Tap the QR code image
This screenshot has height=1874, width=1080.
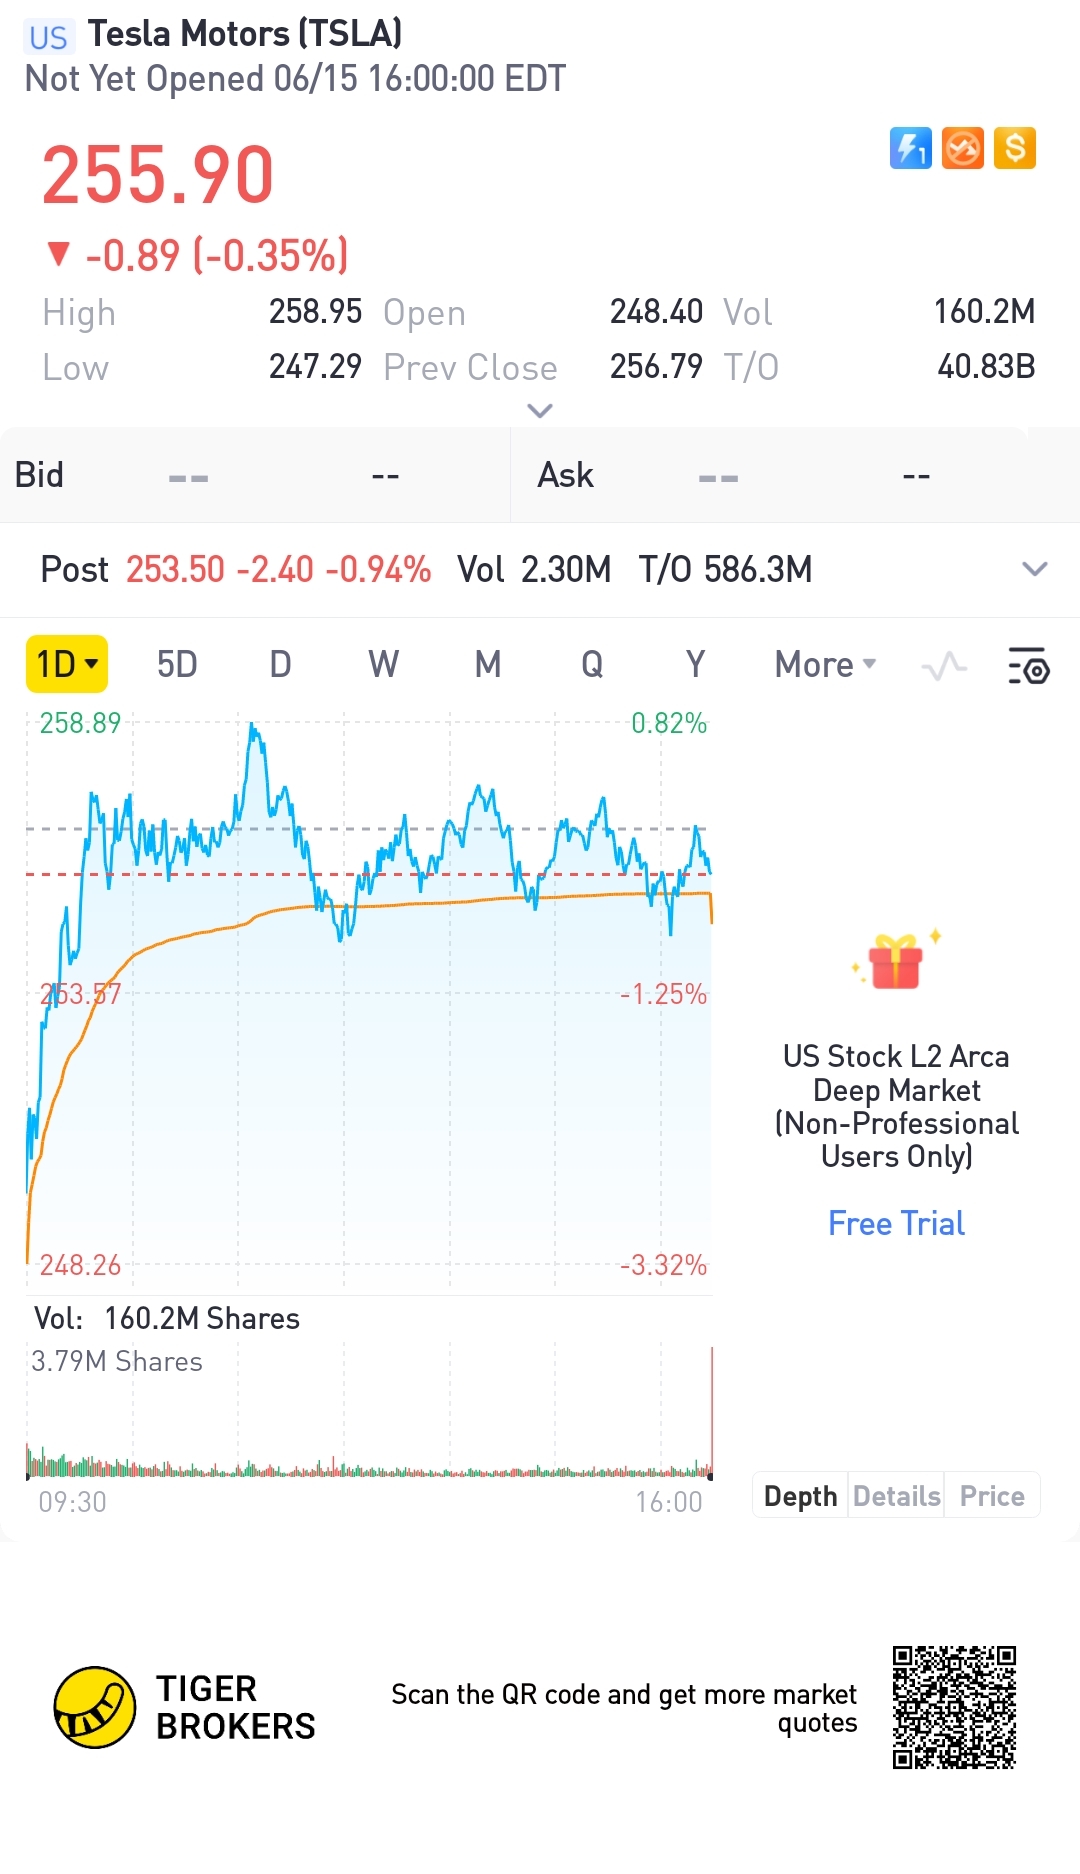pyautogui.click(x=954, y=1707)
